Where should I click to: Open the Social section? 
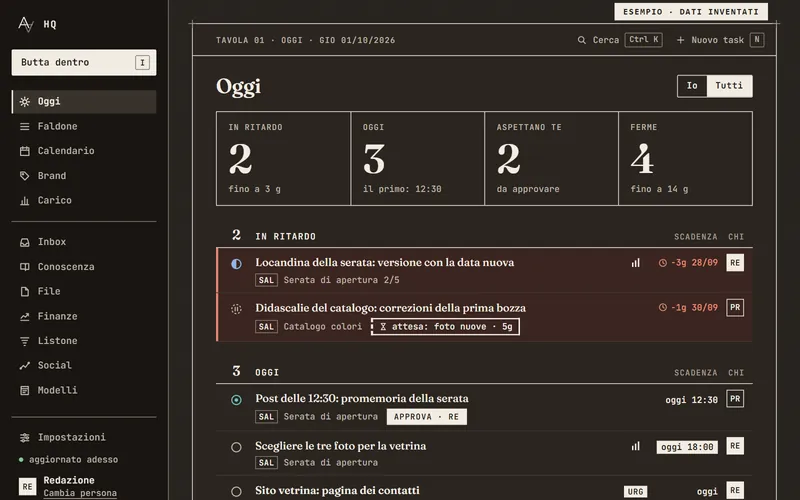[x=84, y=365]
